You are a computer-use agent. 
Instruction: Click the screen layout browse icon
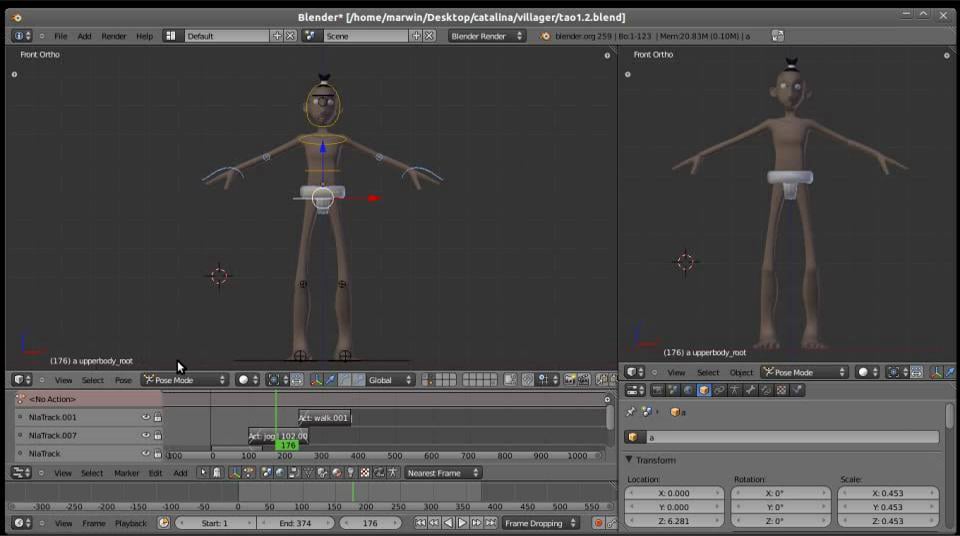coord(171,36)
